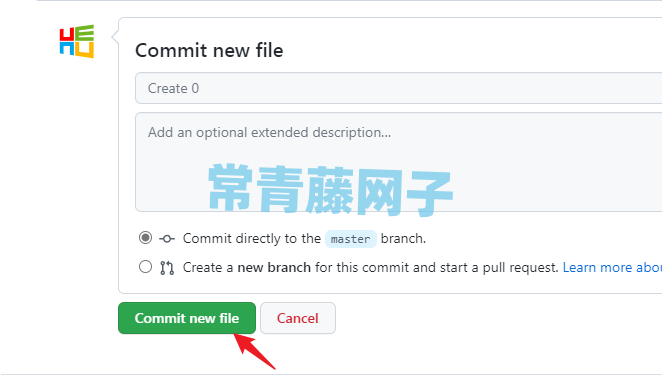This screenshot has height=383, width=662.
Task: Click the speech-bubble pointer next to the avatar
Action: click(115, 37)
